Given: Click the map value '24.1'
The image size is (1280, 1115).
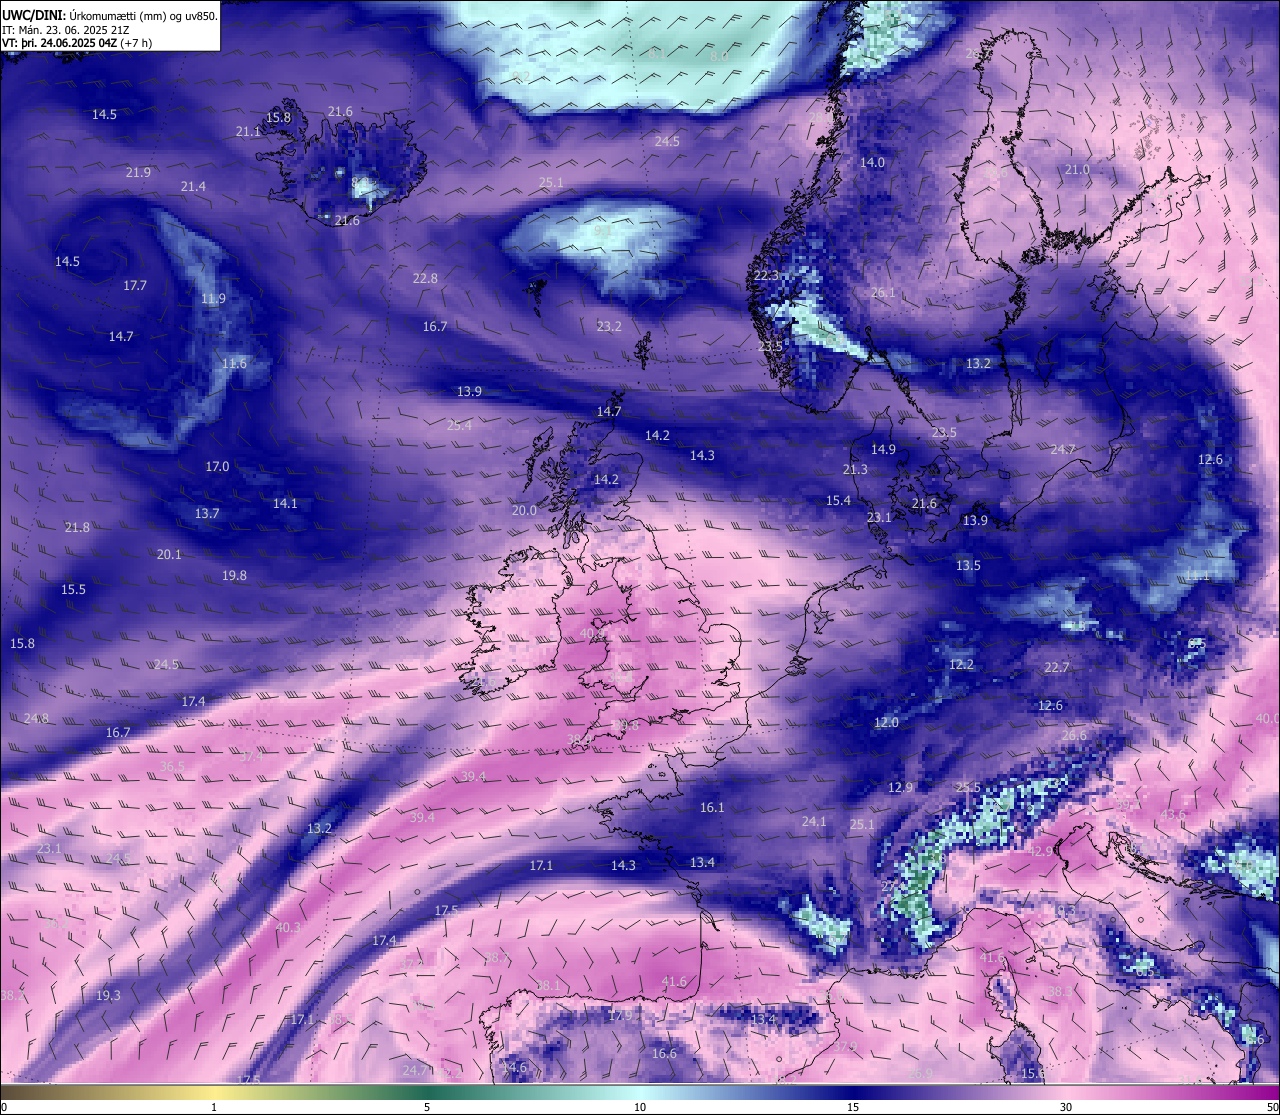Looking at the screenshot, I should (x=814, y=822).
